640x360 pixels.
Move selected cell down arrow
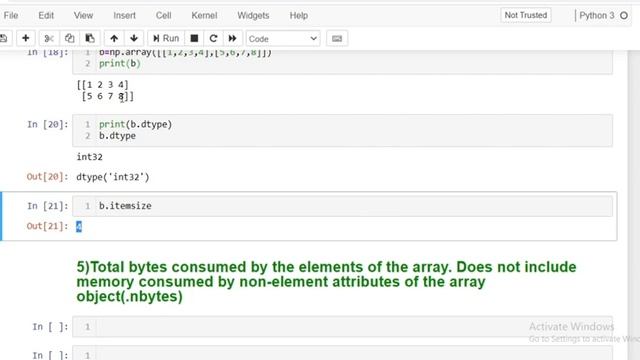(134, 38)
